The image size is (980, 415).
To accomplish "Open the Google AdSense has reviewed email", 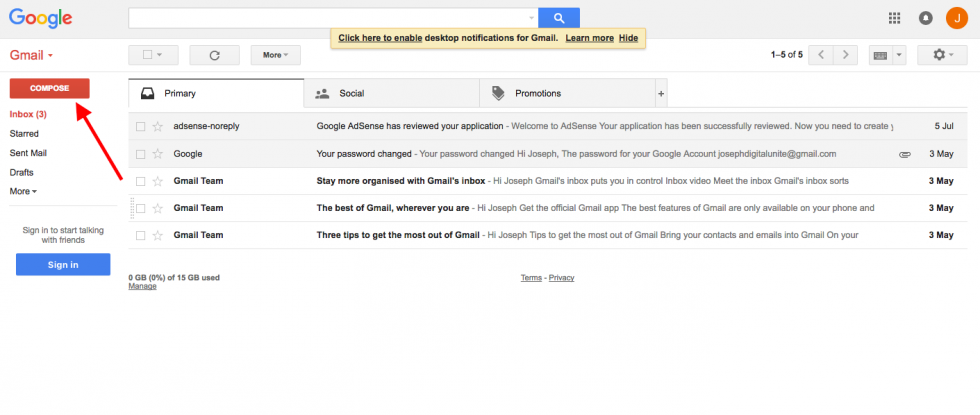I will coord(548,126).
